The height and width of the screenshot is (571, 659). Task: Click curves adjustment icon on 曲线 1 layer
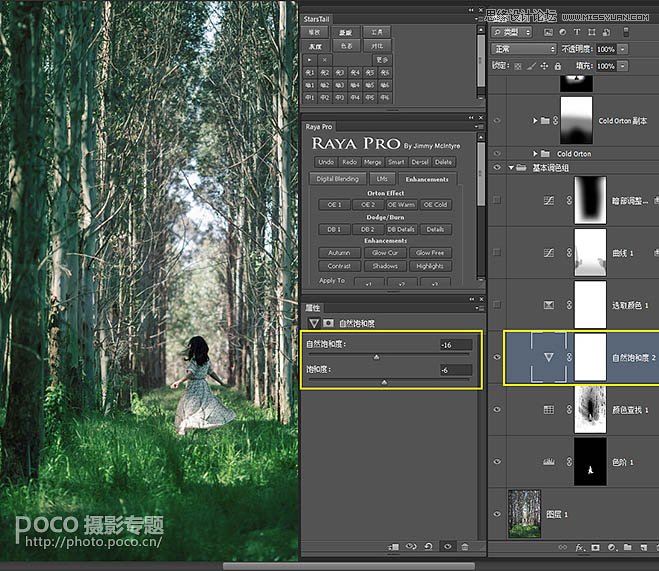pos(549,253)
